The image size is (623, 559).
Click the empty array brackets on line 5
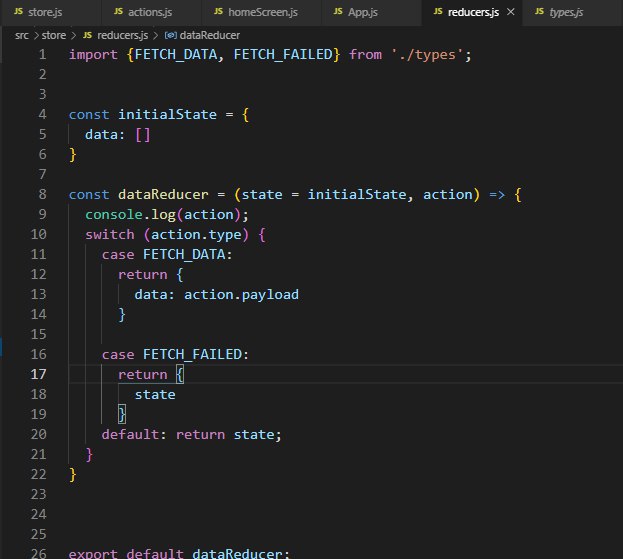tap(143, 135)
